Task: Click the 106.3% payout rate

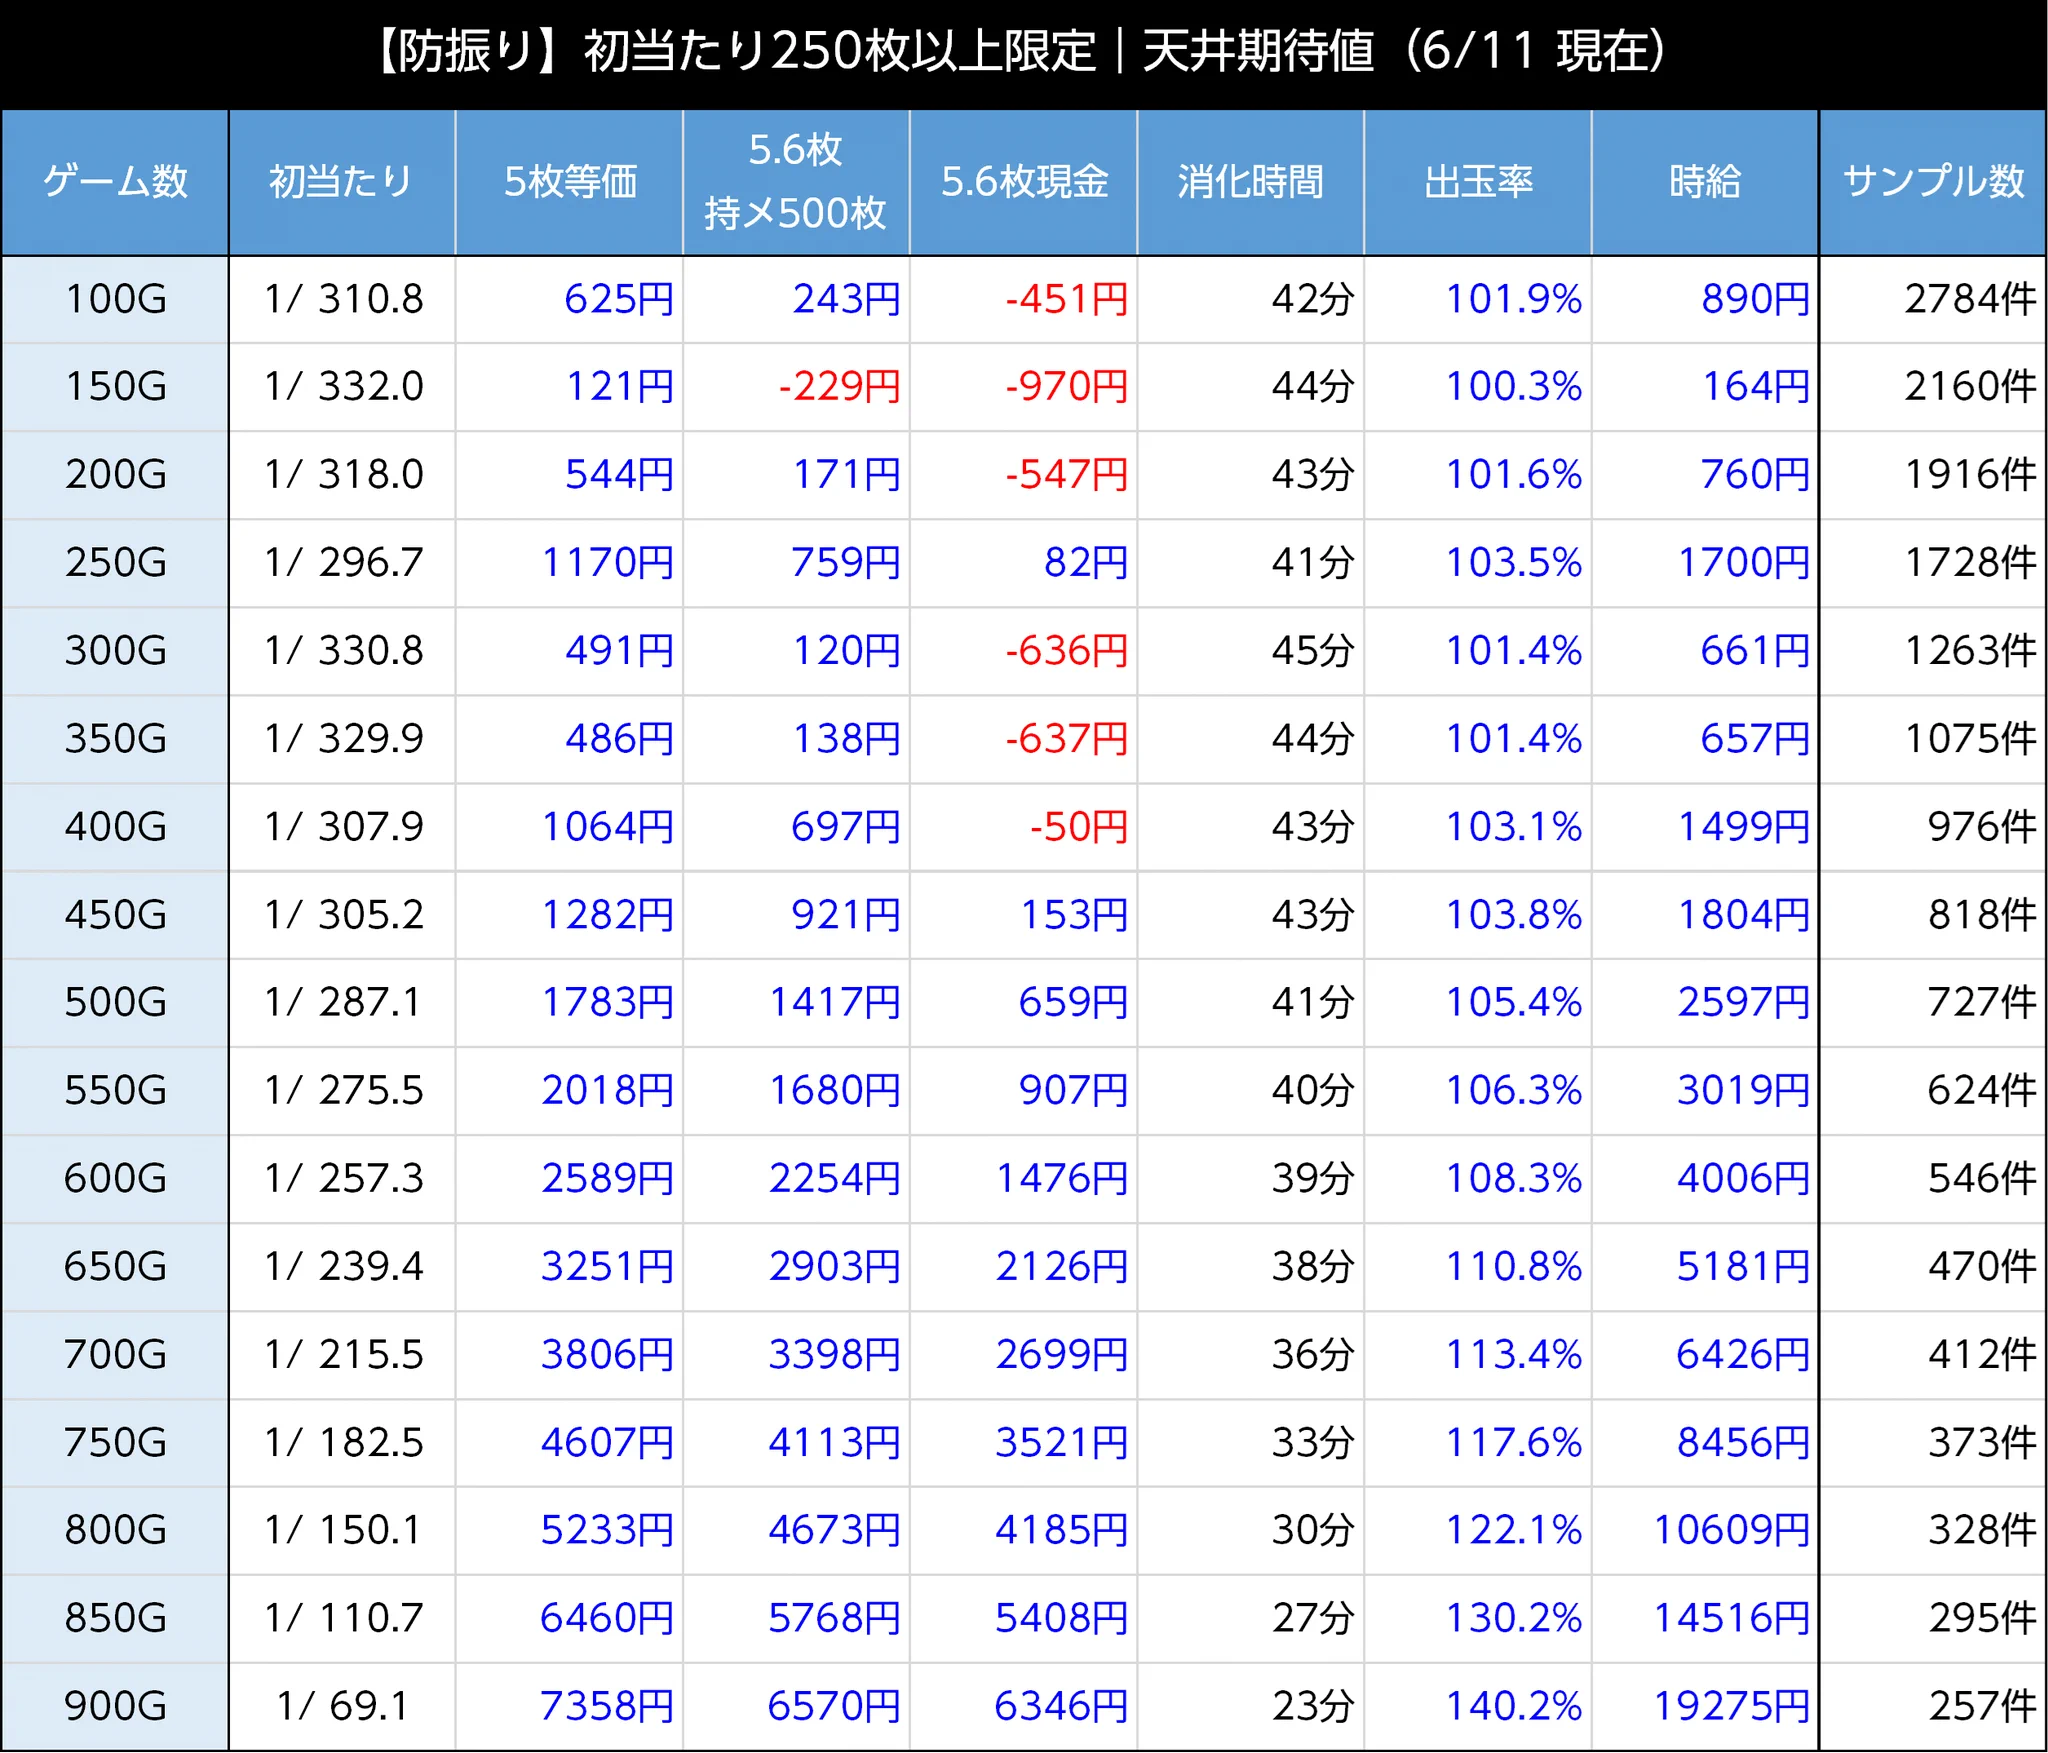Action: point(1514,1089)
